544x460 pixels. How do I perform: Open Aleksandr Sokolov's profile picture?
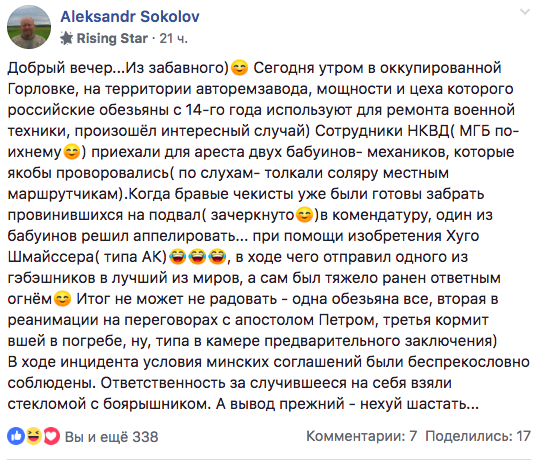[29, 27]
